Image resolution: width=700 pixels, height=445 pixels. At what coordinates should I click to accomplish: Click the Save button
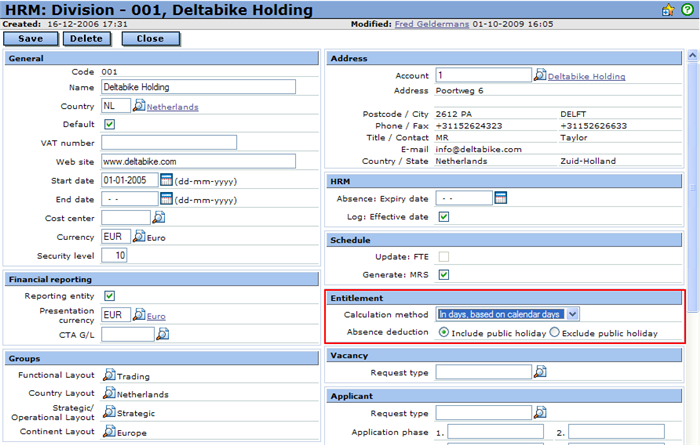30,39
